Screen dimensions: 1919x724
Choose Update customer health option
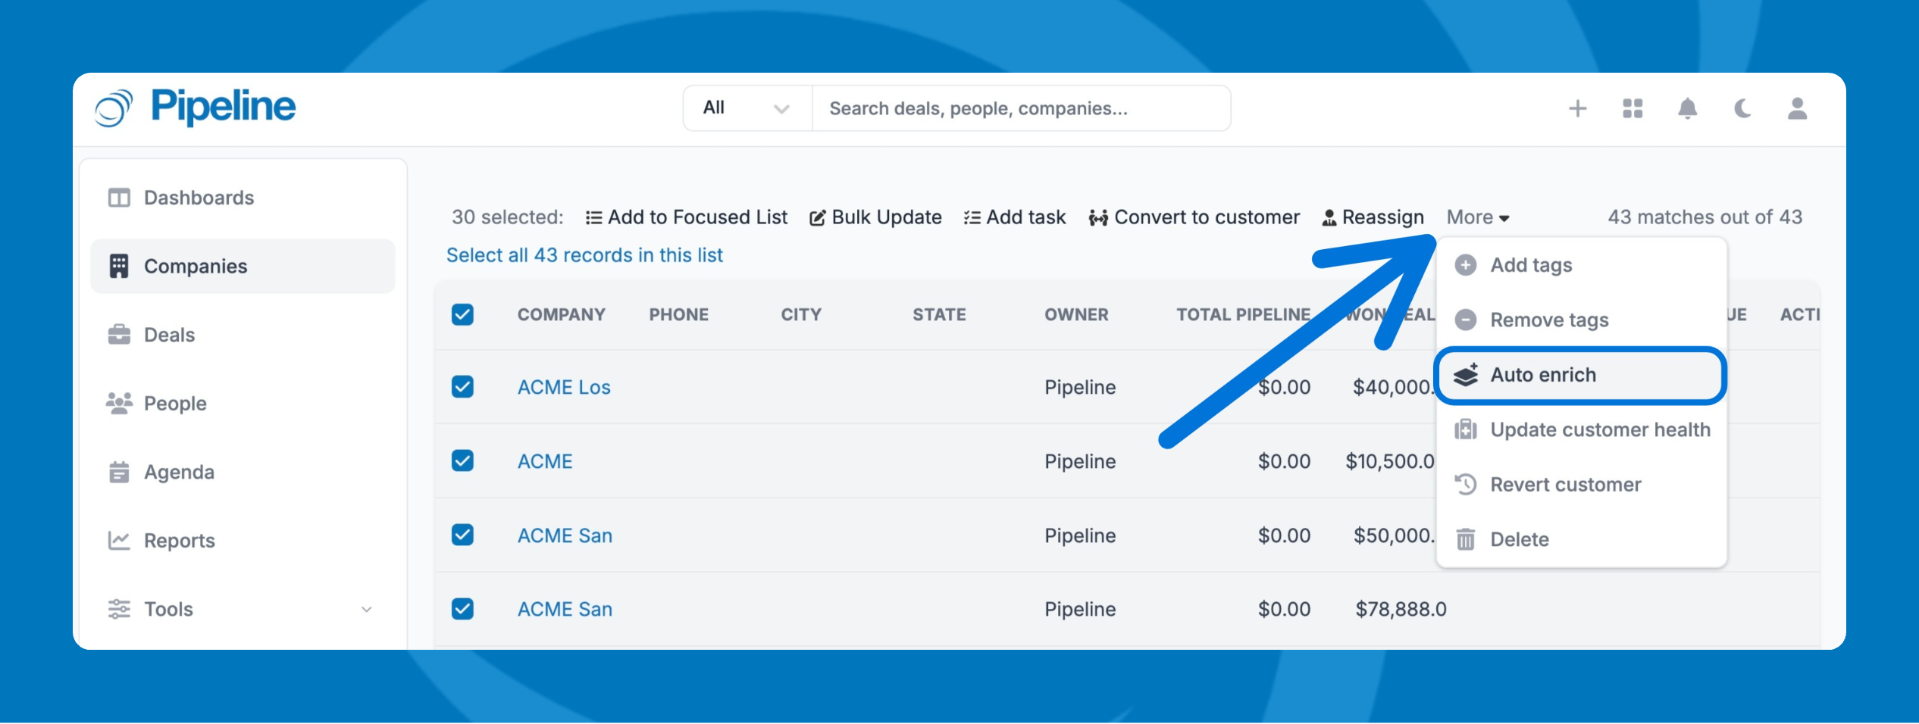(1599, 430)
